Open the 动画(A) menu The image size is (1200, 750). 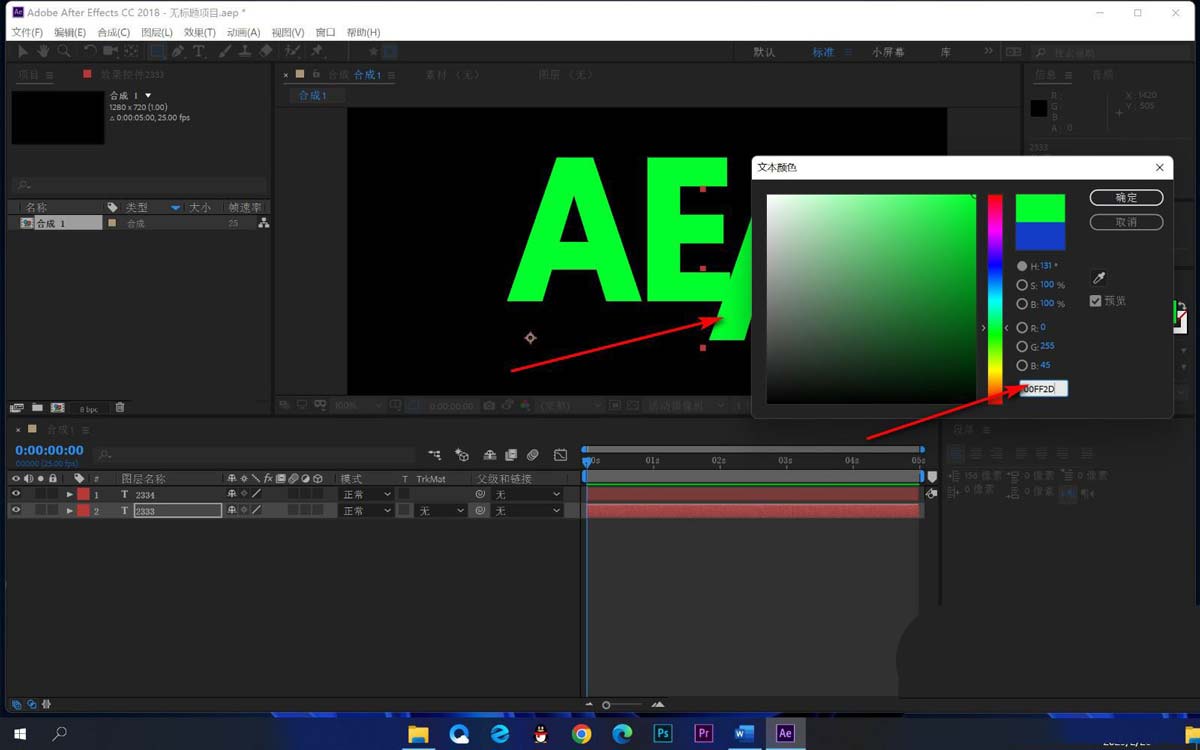click(x=244, y=32)
